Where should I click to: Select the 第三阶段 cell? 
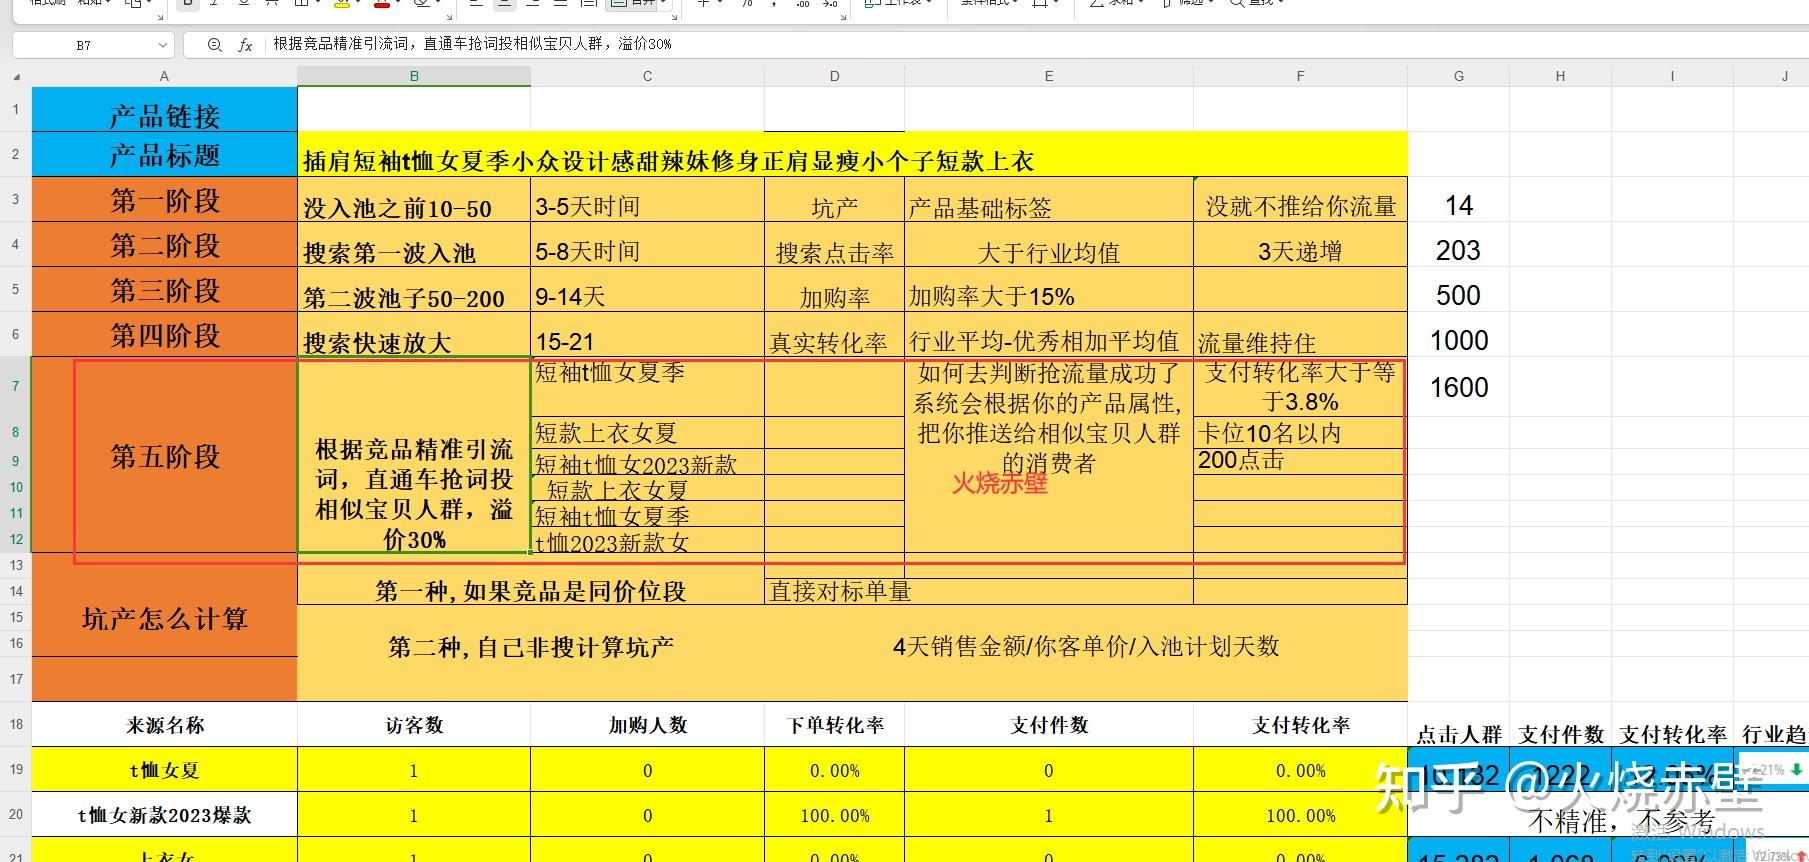164,290
